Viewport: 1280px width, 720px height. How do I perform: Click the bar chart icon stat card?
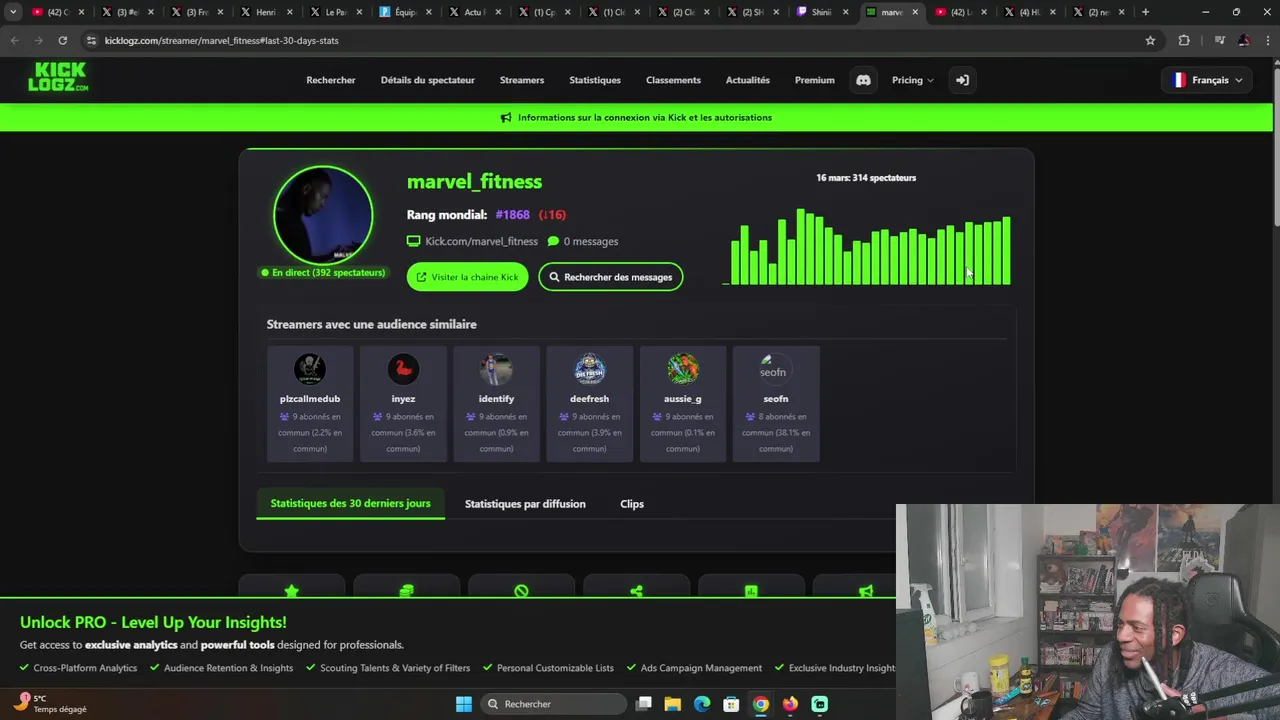tap(751, 591)
